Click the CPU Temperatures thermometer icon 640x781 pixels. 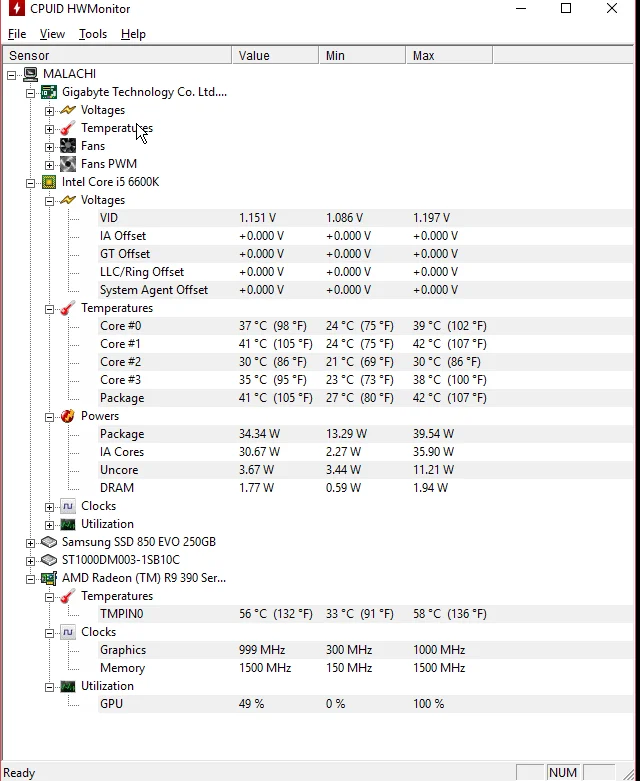(x=68, y=308)
